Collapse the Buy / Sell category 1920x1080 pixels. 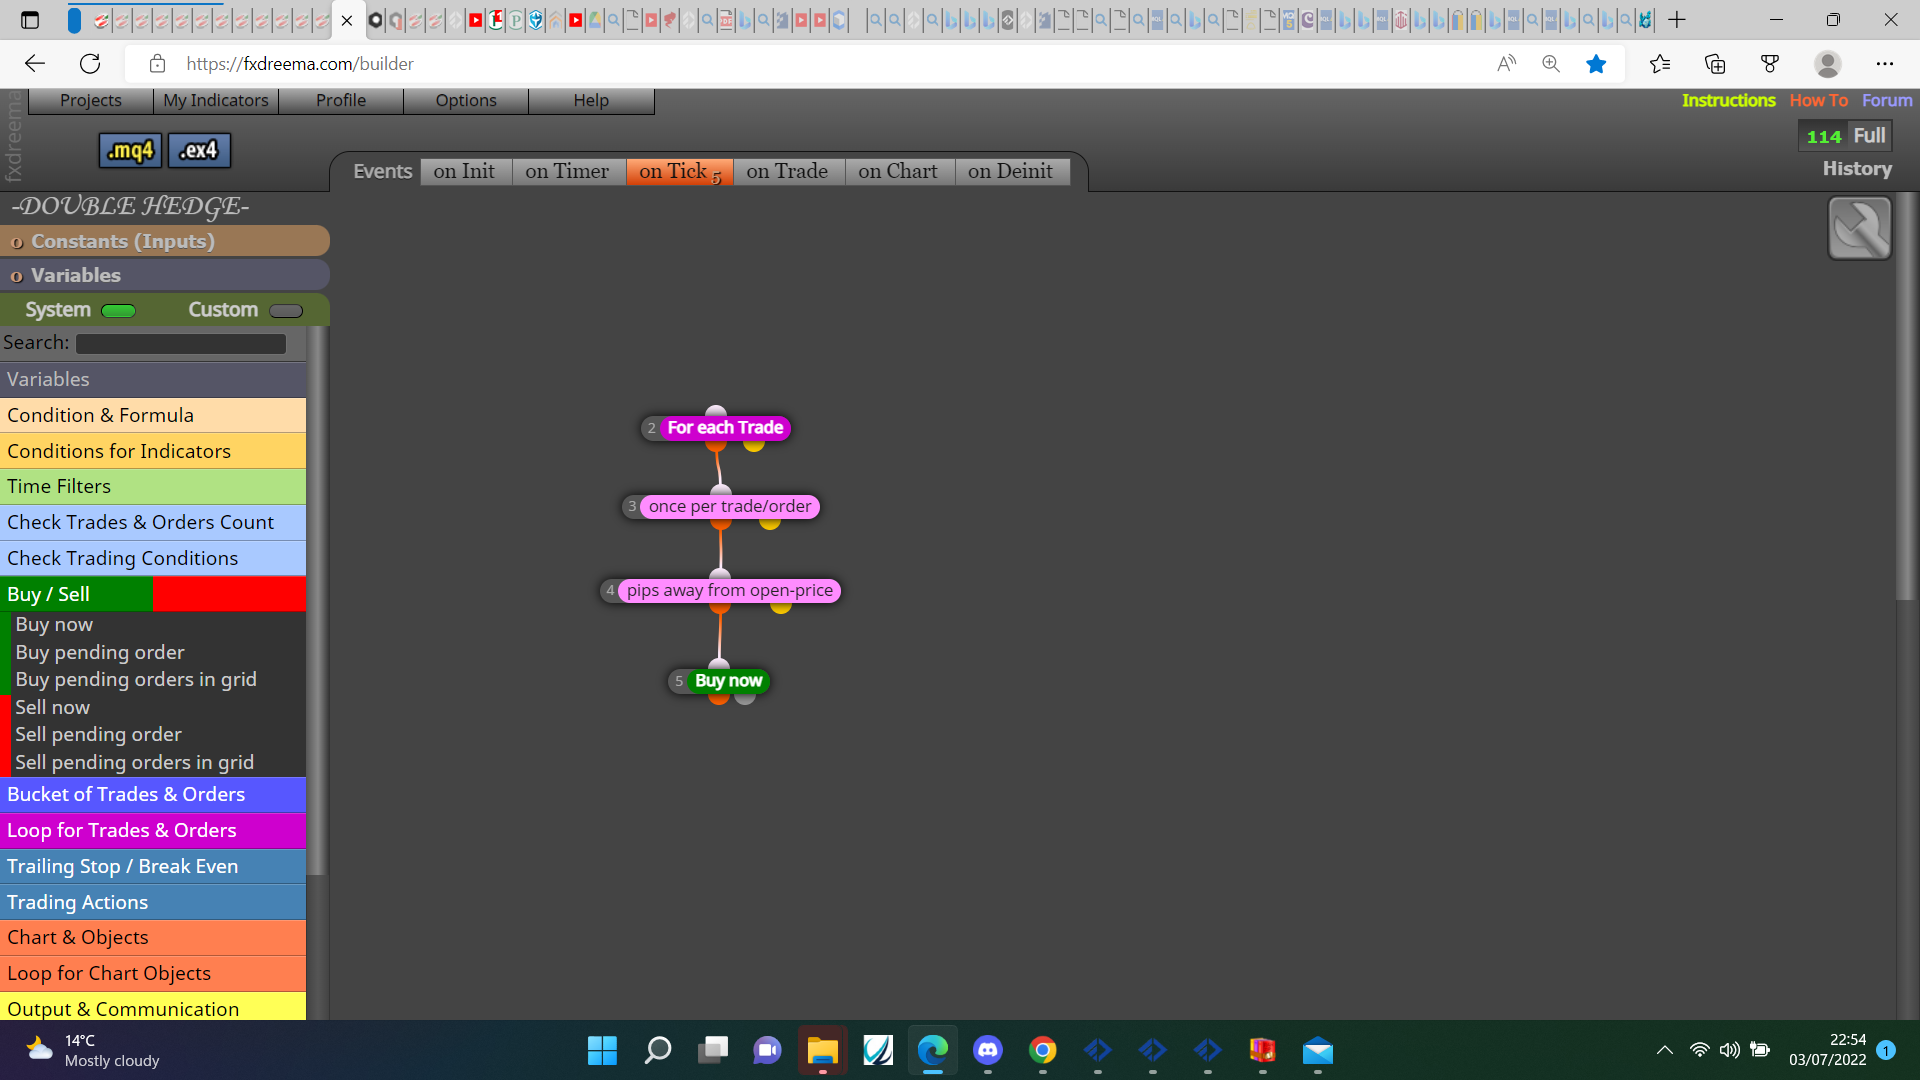pyautogui.click(x=153, y=594)
